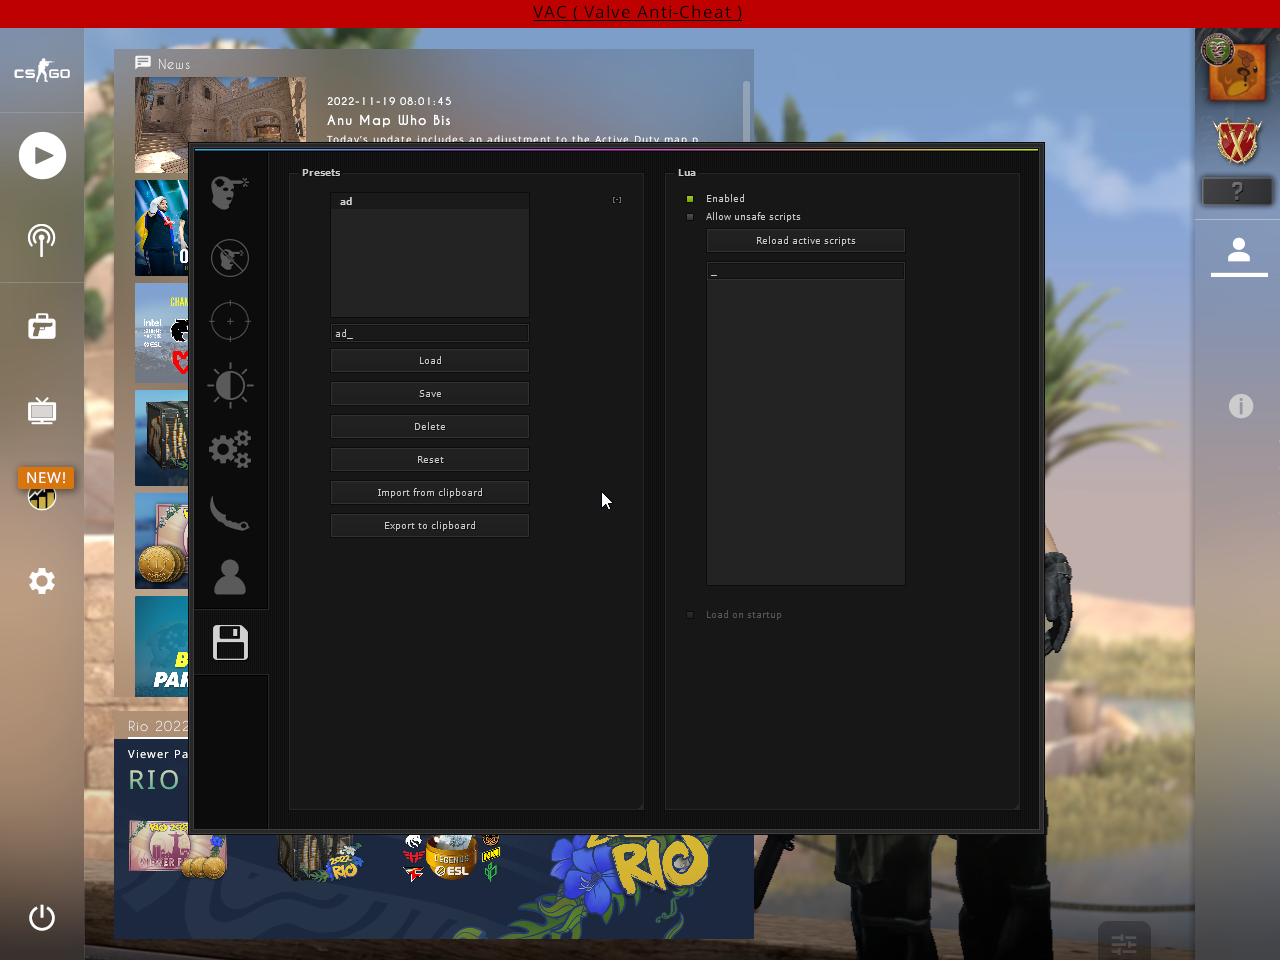The width and height of the screenshot is (1280, 960).
Task: Click Export to clipboard button
Action: tap(430, 526)
